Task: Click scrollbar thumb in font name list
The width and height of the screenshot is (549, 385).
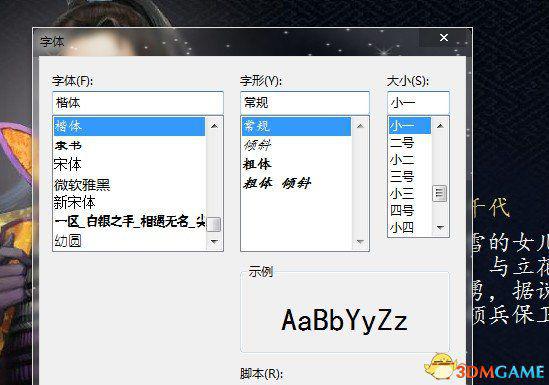Action: coord(214,224)
